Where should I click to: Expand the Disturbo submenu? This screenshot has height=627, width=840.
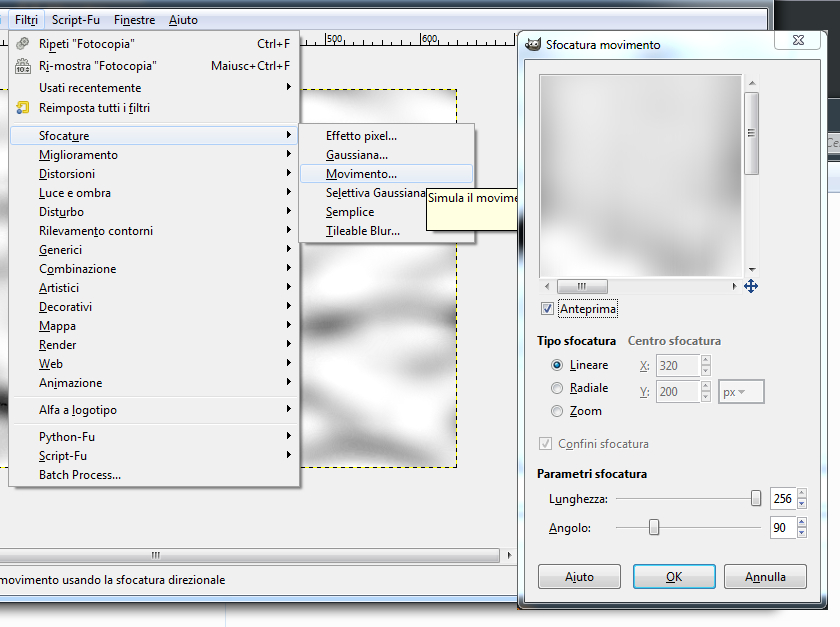[x=154, y=212]
